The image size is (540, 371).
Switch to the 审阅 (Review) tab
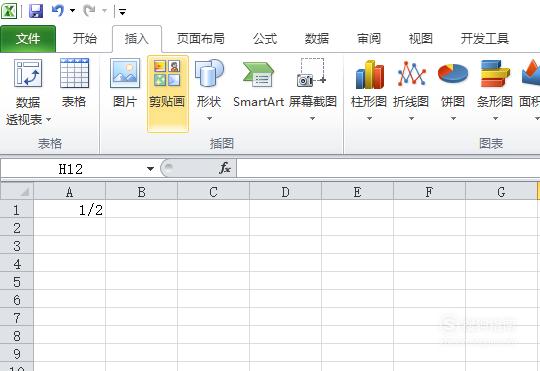pyautogui.click(x=369, y=39)
